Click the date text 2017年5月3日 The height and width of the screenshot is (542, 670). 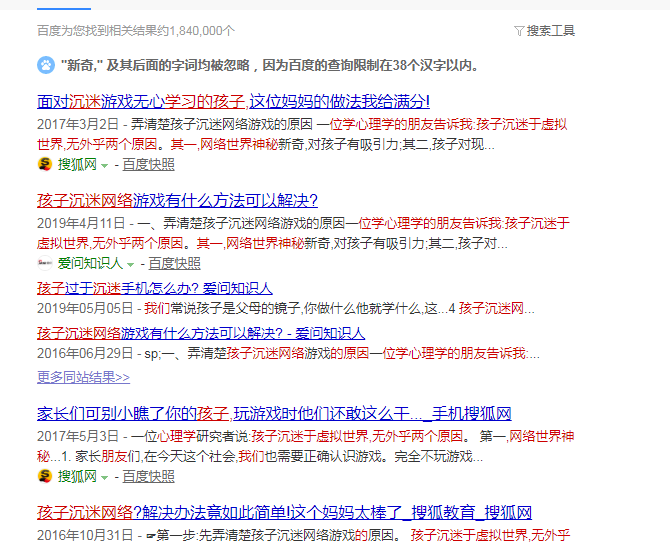(x=78, y=436)
